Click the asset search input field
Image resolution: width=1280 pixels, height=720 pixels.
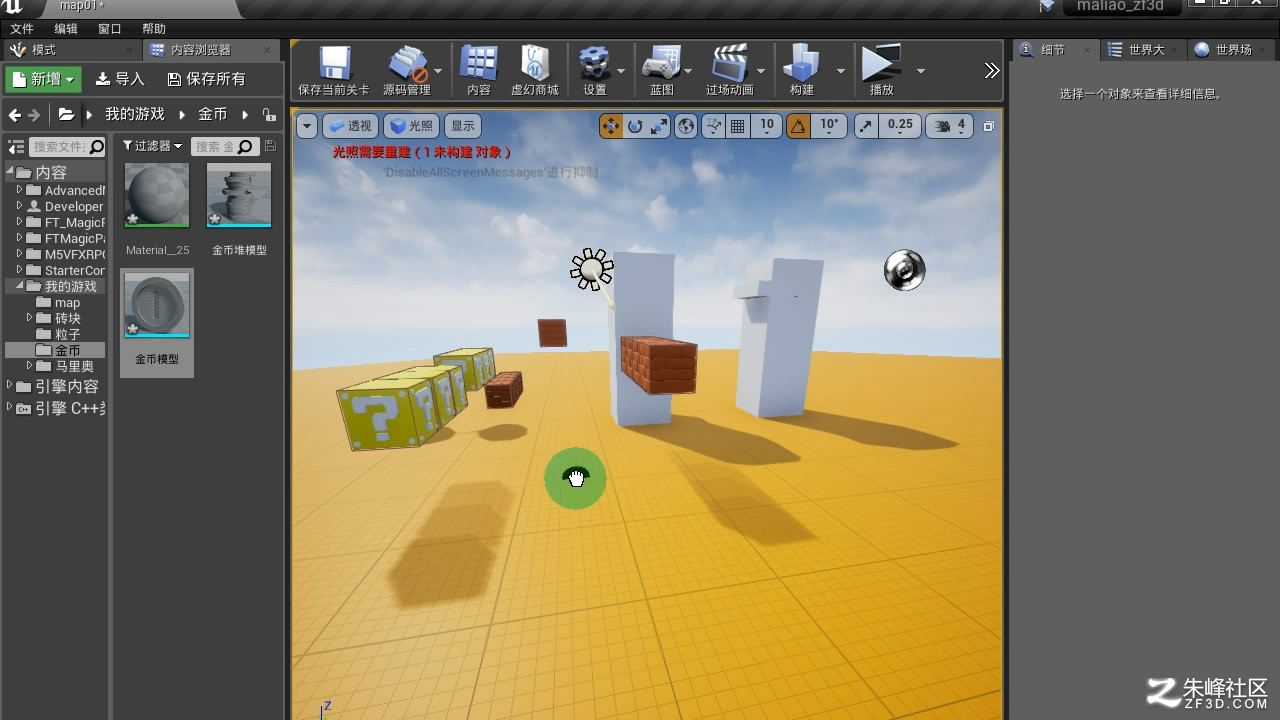pyautogui.click(x=225, y=147)
